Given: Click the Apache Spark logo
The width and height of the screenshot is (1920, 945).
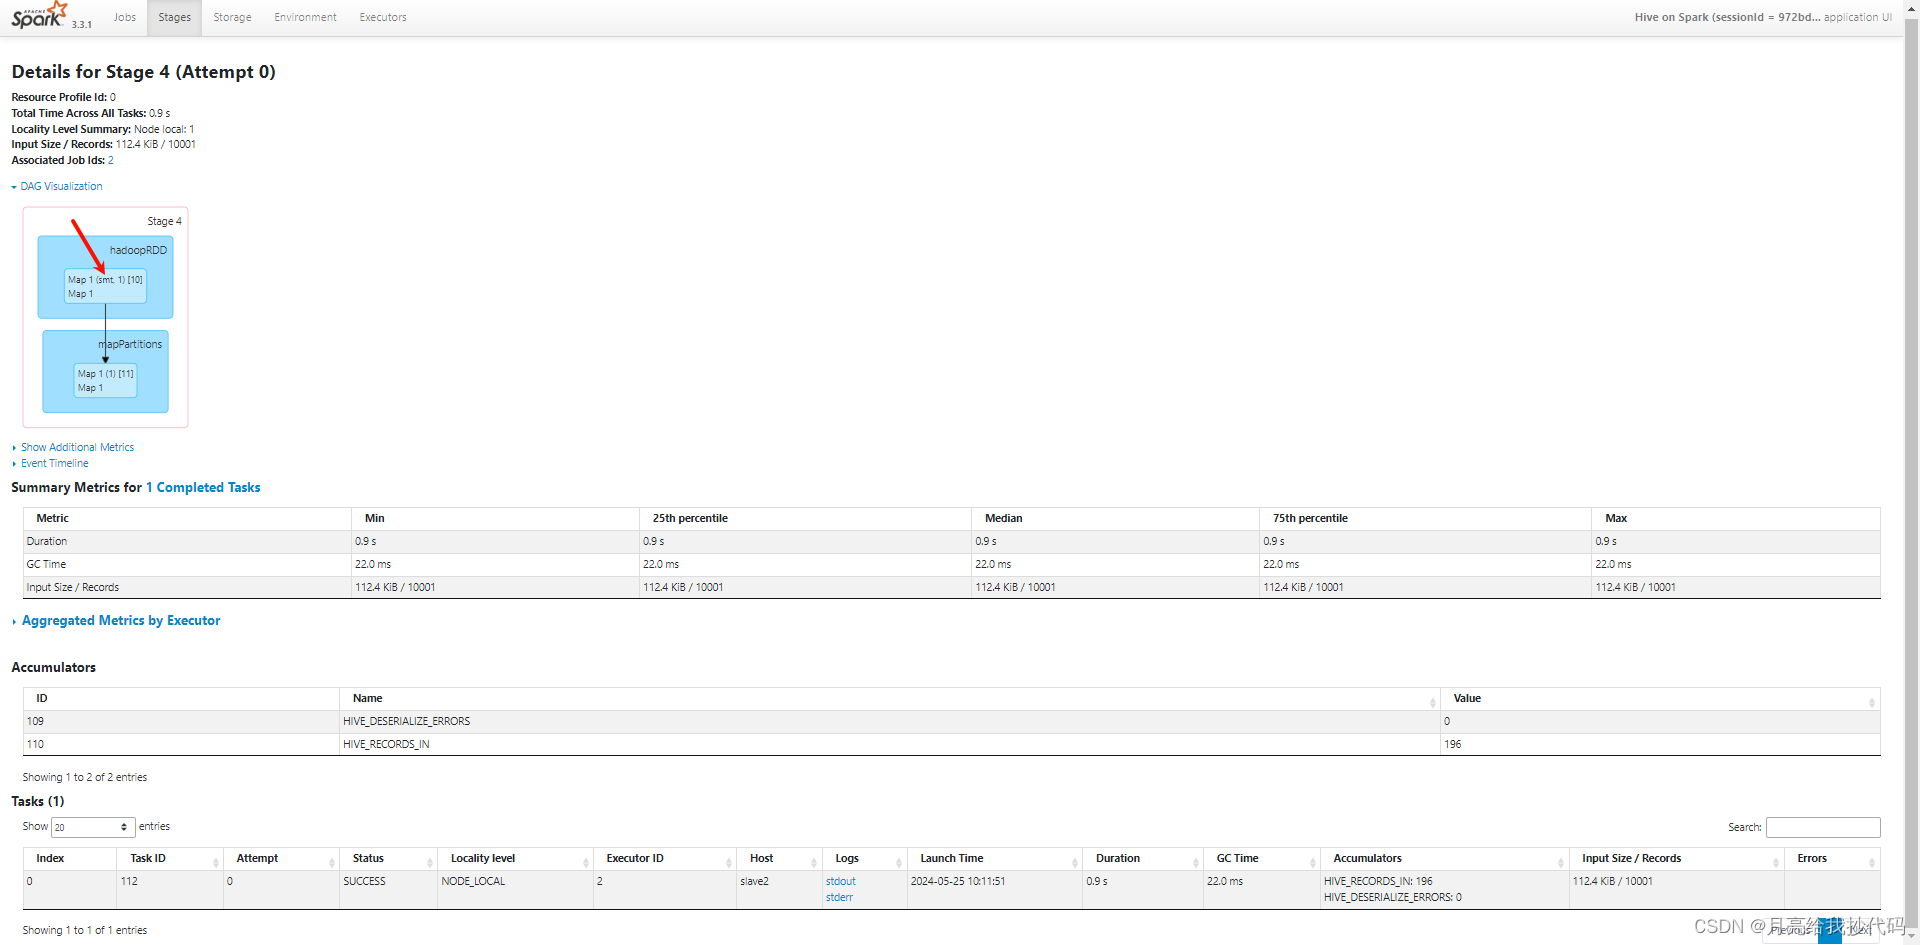Looking at the screenshot, I should 39,16.
